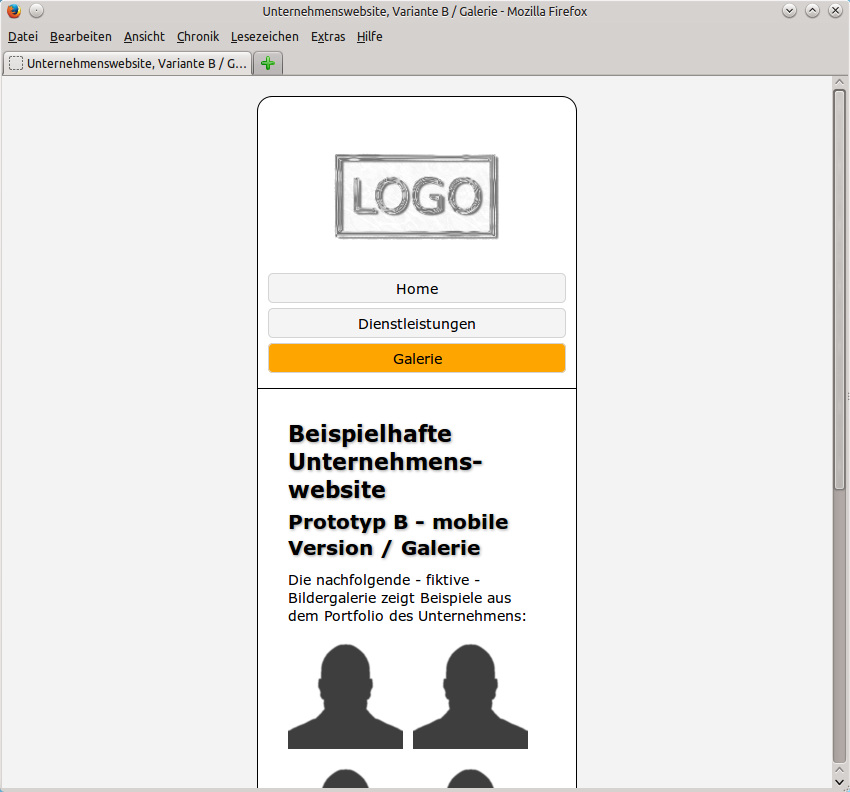Click the first portrait silhouette thumbnail
The height and width of the screenshot is (792, 850).
[345, 696]
